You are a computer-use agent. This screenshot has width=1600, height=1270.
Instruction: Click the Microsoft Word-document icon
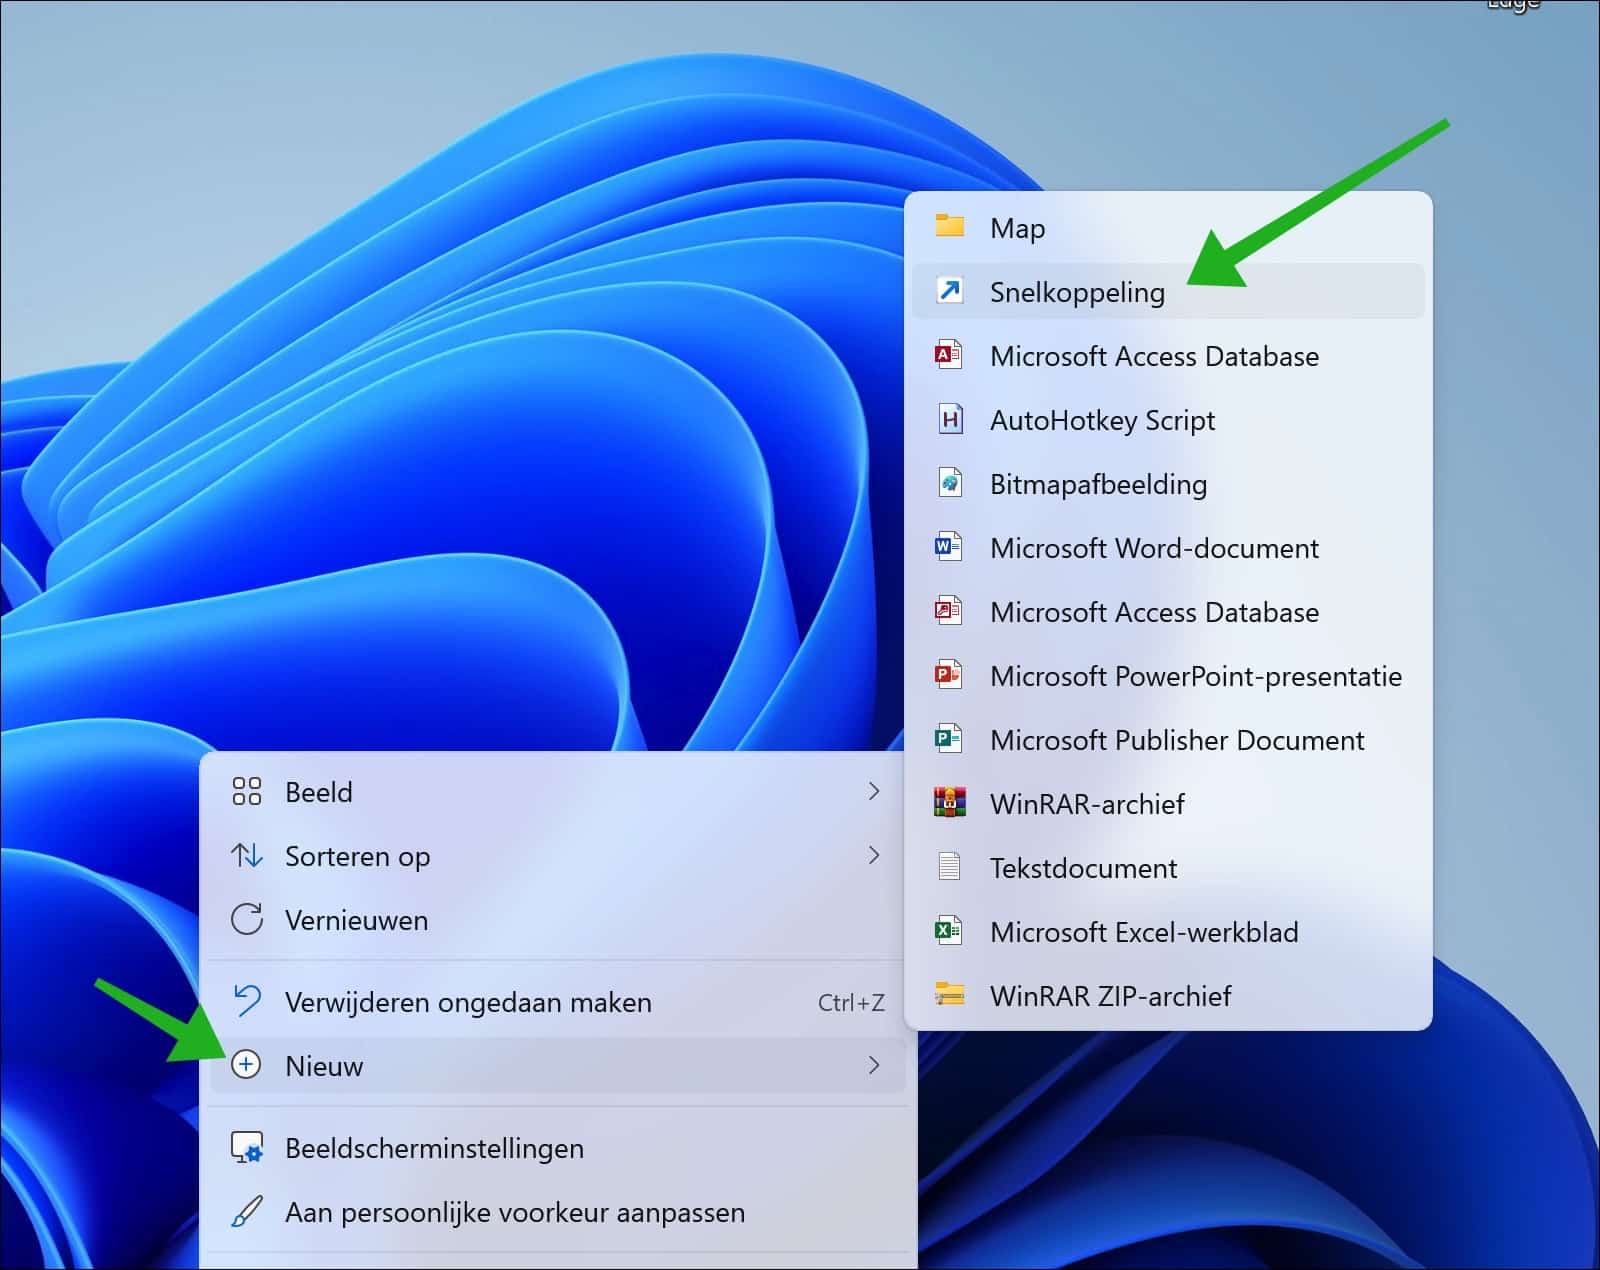click(950, 548)
